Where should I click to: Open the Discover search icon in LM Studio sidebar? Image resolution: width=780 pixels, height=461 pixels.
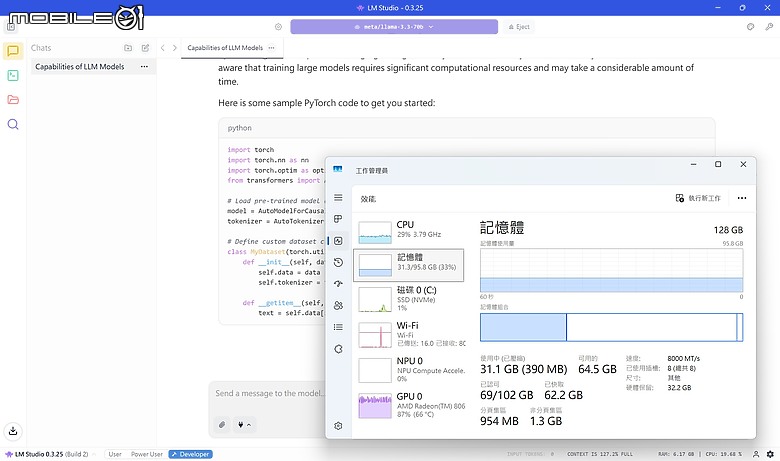pyautogui.click(x=13, y=124)
